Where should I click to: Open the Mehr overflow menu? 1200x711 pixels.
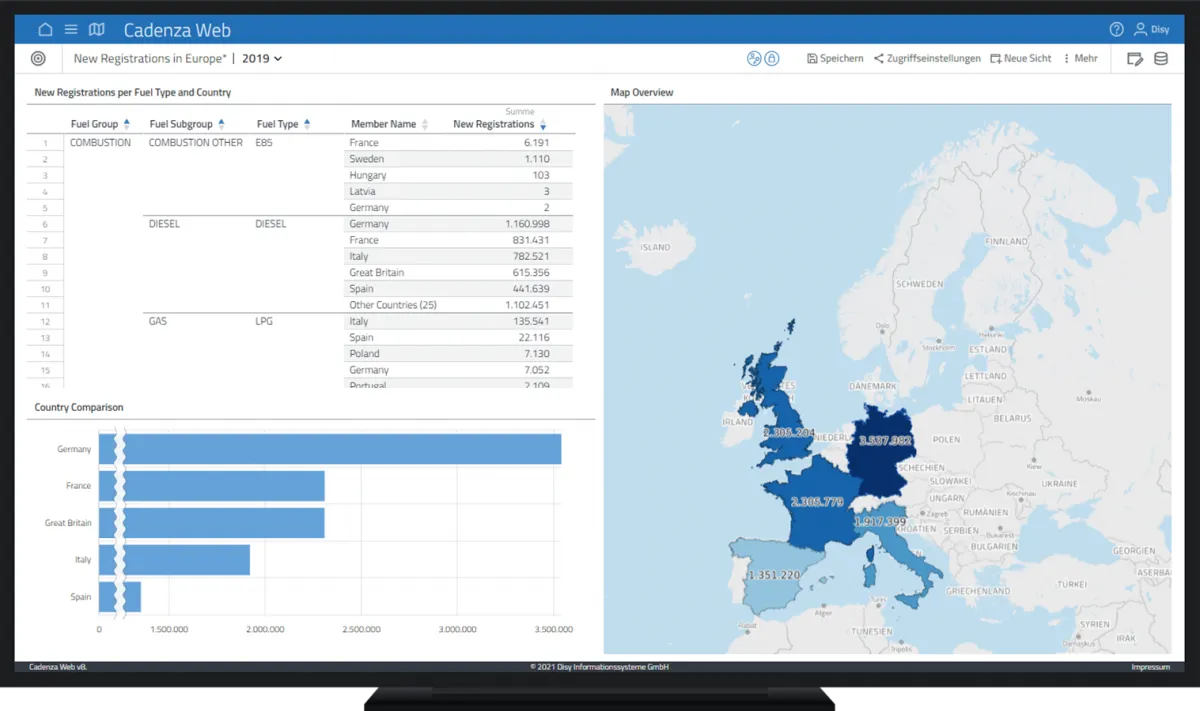pyautogui.click(x=1080, y=59)
